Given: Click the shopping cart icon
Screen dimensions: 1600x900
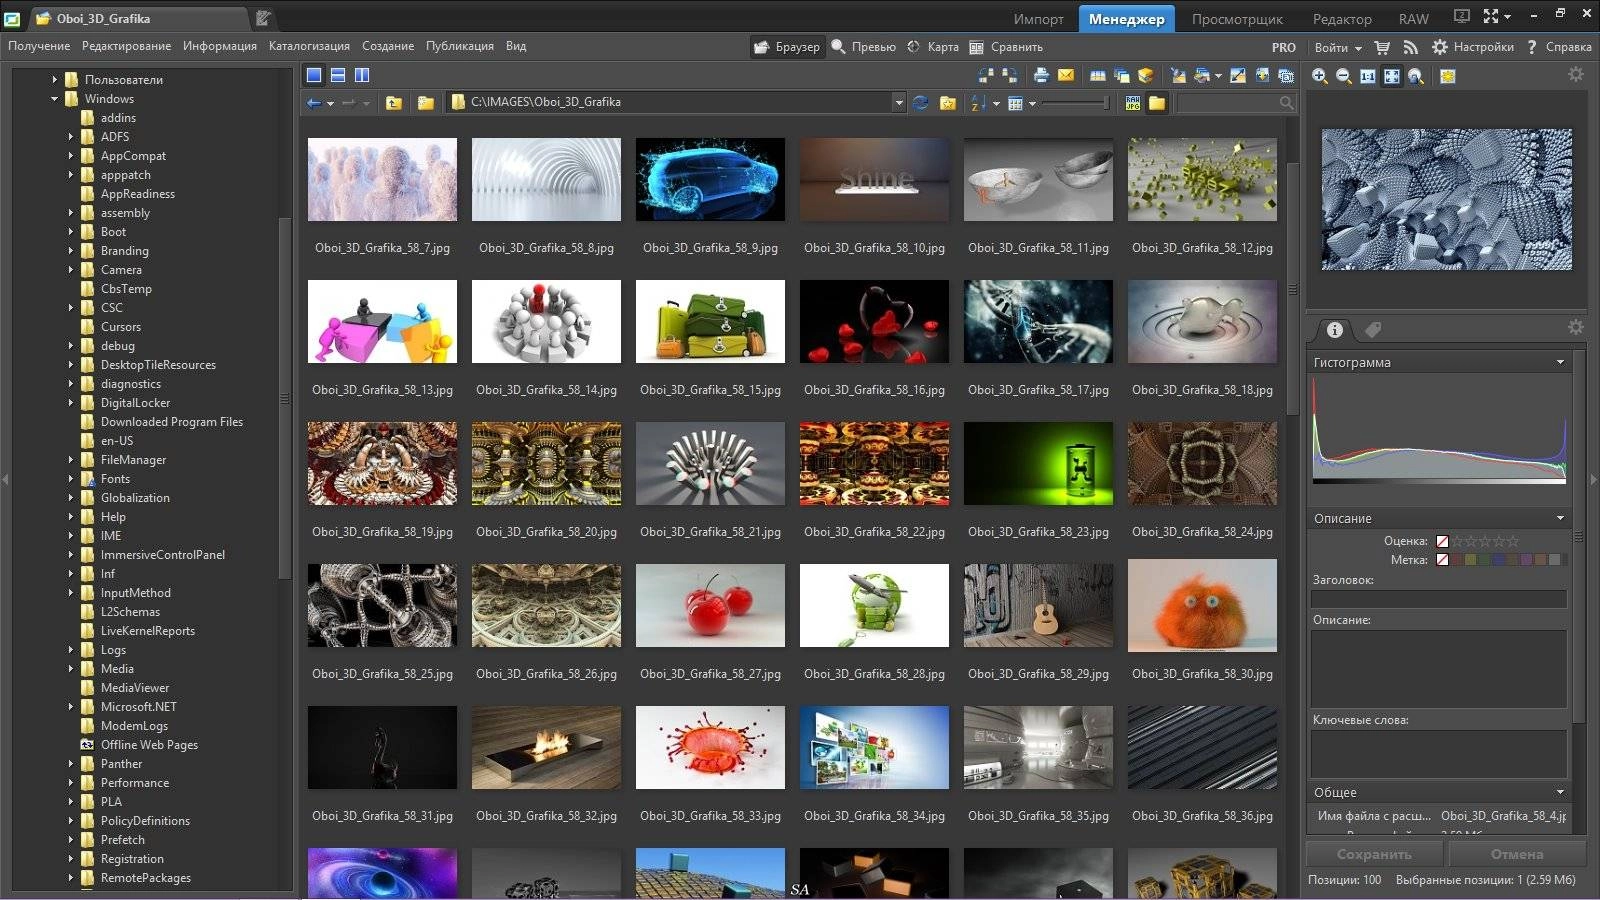Looking at the screenshot, I should click(x=1383, y=47).
